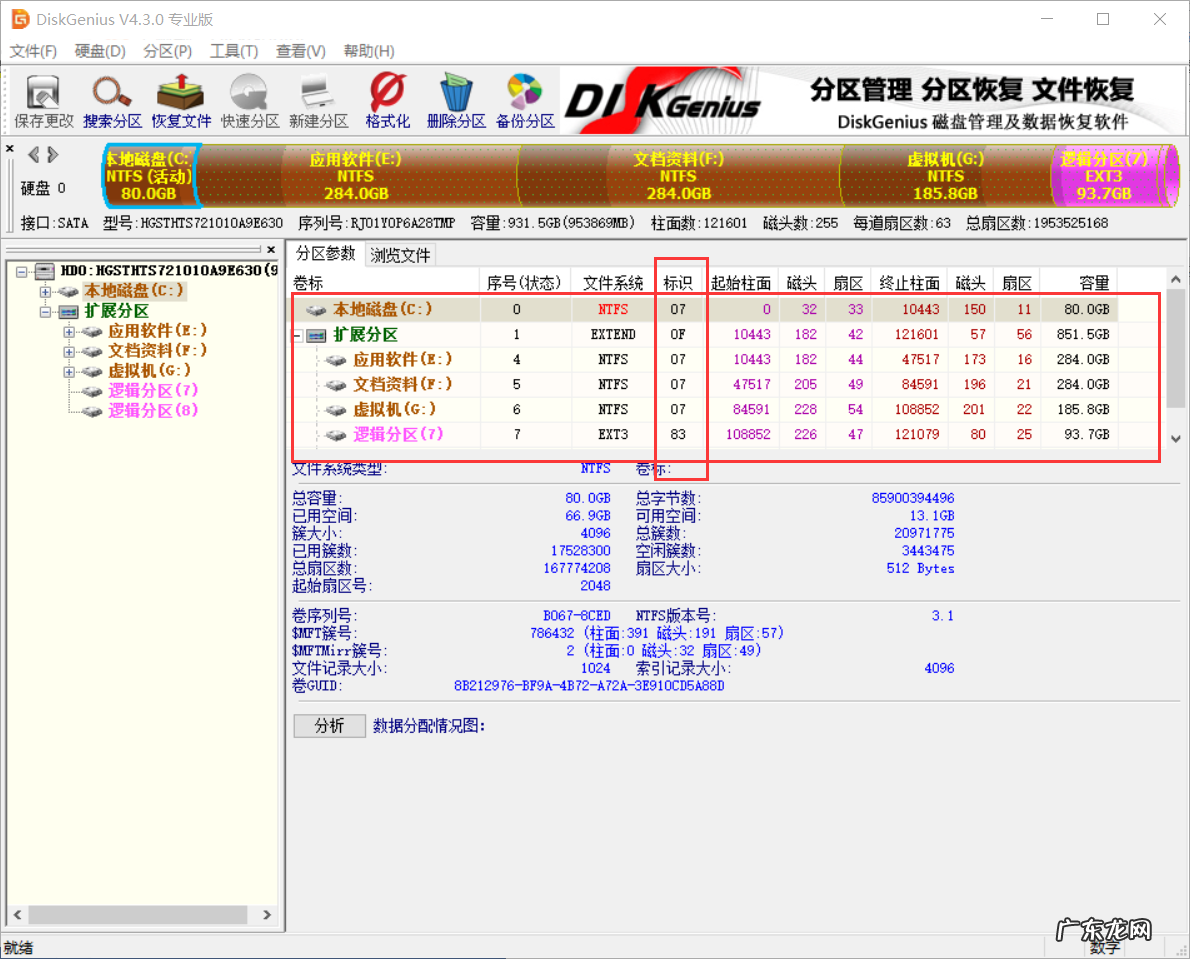This screenshot has width=1190, height=959.
Task: Click the 新建分区 new partition icon
Action: 318,102
